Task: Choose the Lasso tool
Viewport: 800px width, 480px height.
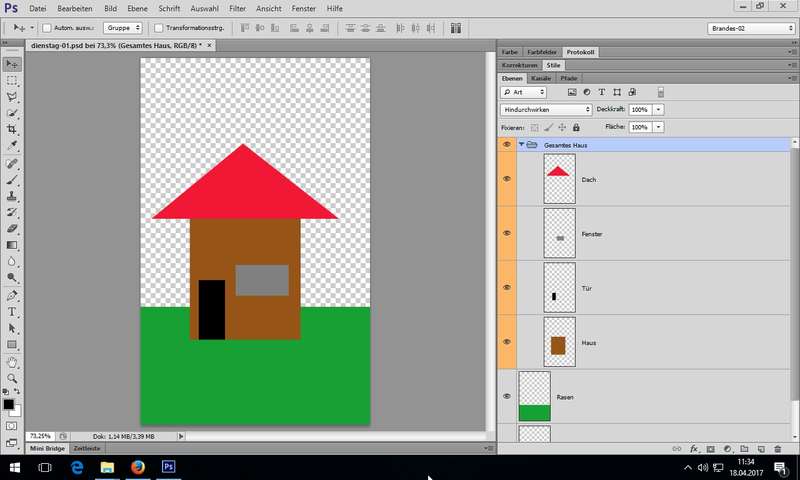Action: tap(12, 97)
